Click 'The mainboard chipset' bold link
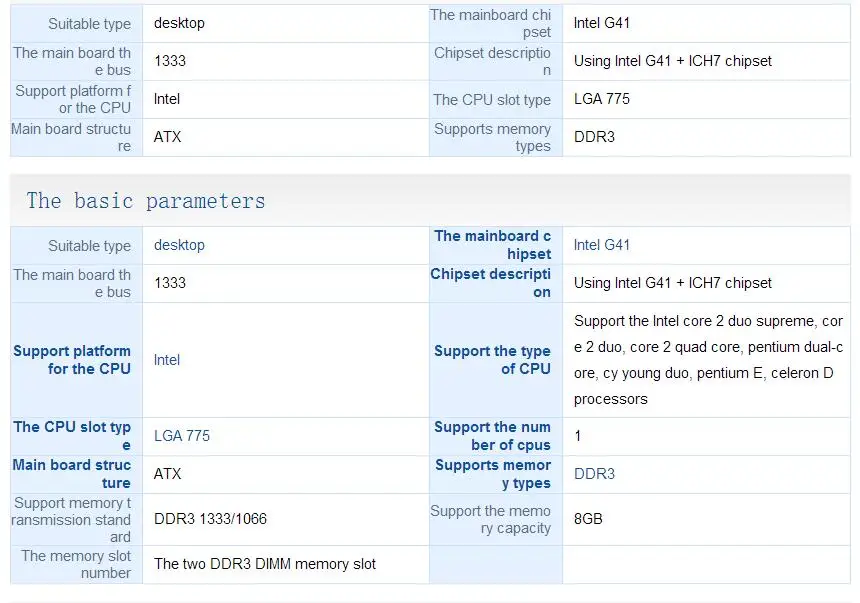The image size is (860, 603). click(492, 245)
